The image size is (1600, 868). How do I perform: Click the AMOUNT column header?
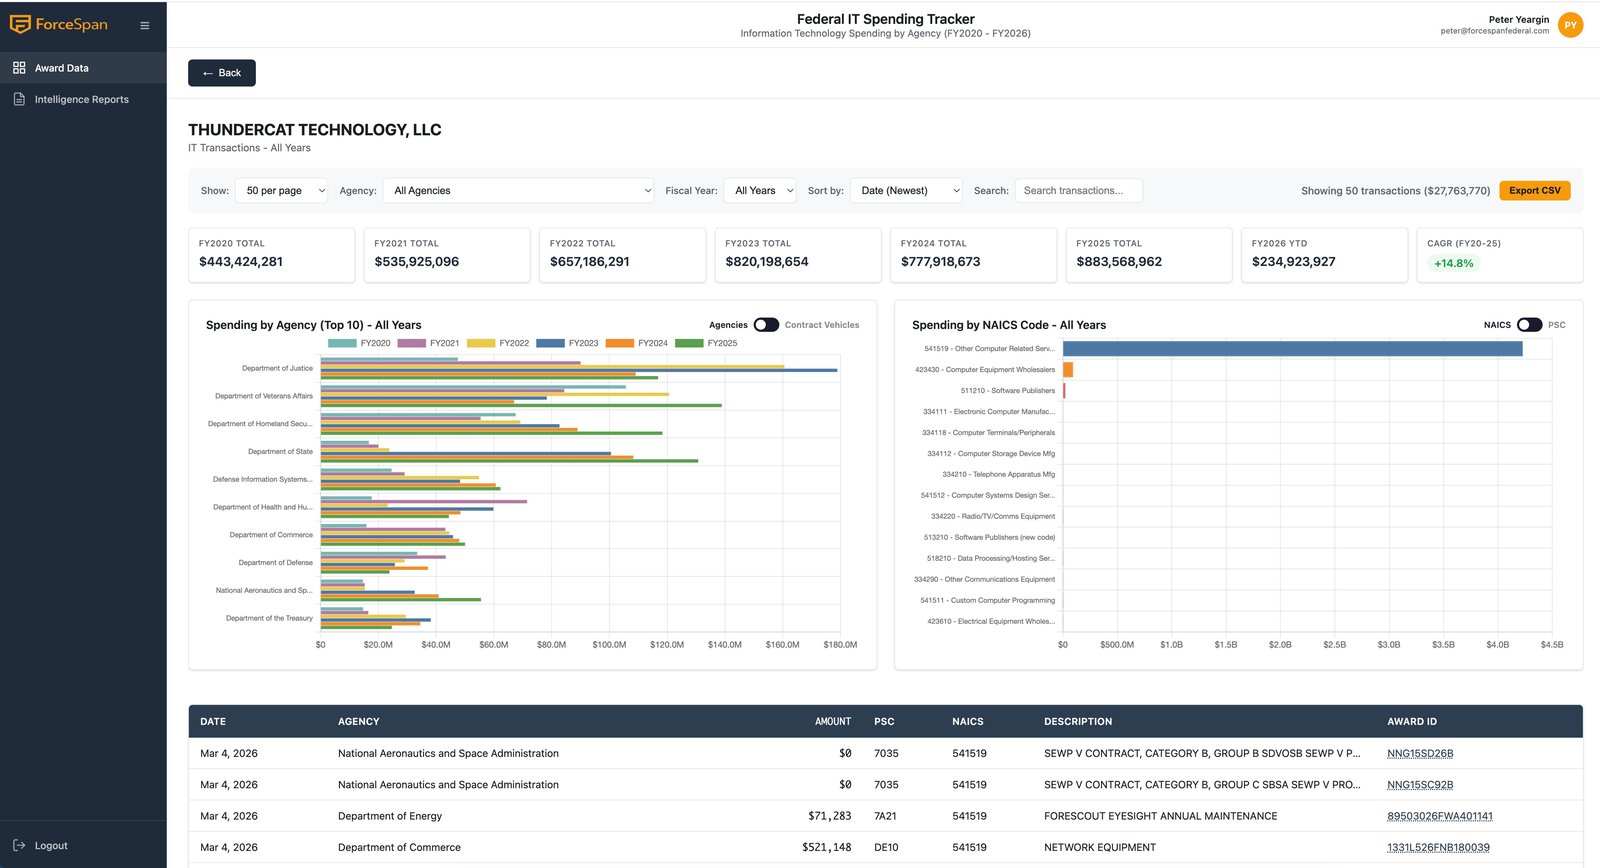833,721
